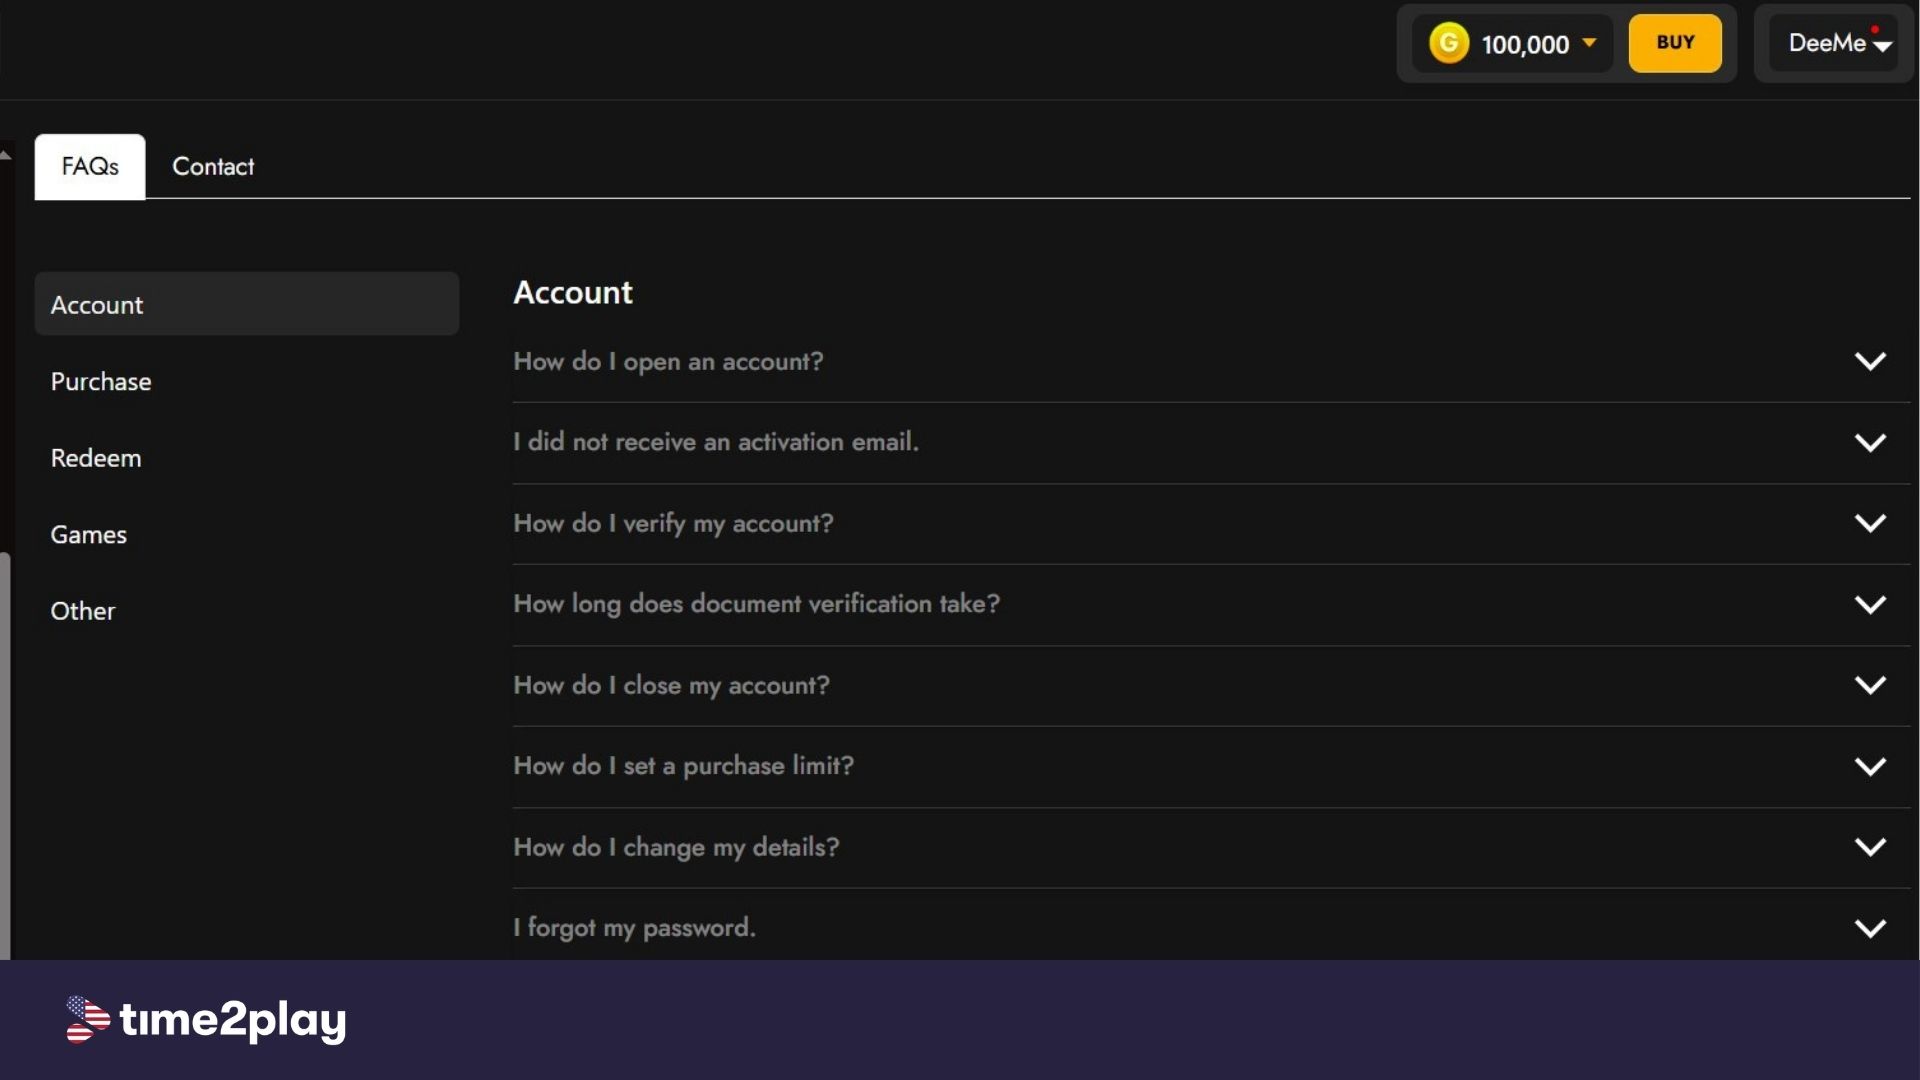1920x1080 pixels.
Task: Expand chevron for 'How do I open an account?'
Action: pos(1870,361)
